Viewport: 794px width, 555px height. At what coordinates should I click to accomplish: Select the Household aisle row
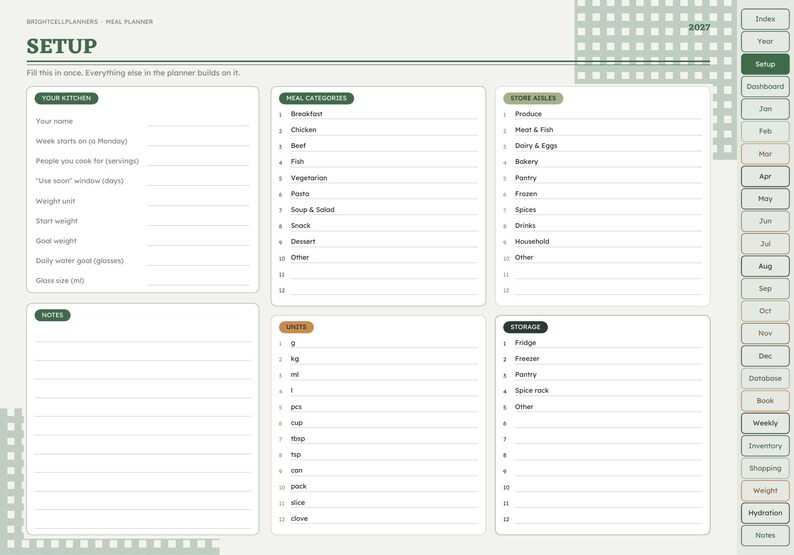(x=602, y=242)
